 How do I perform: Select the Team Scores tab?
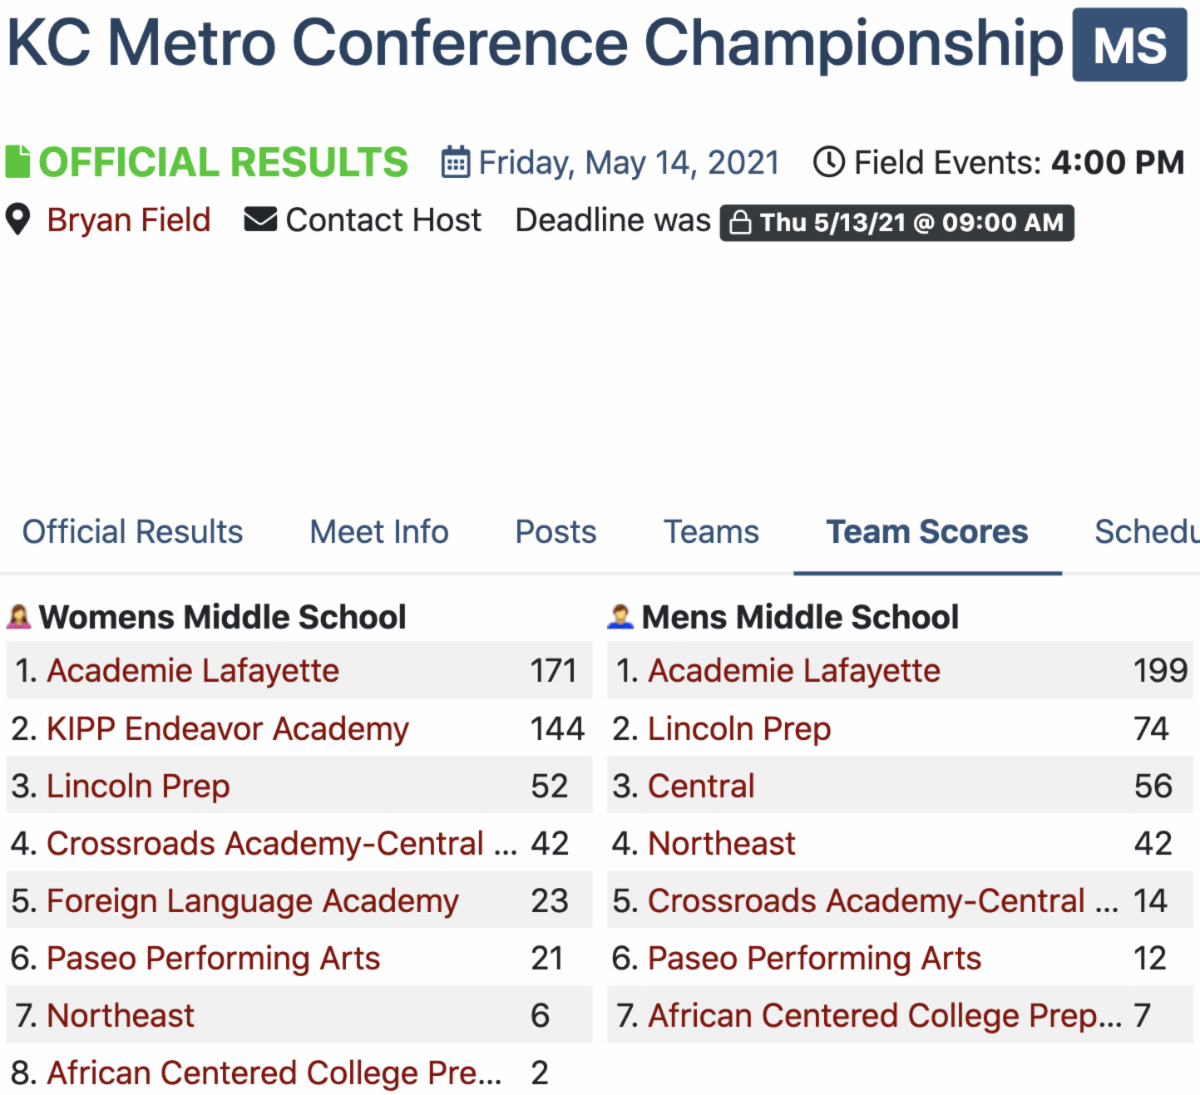click(927, 532)
